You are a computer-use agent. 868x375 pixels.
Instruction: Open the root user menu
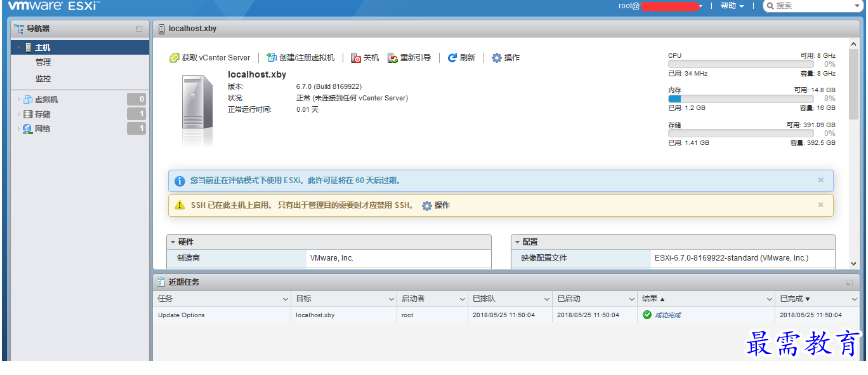tap(660, 6)
